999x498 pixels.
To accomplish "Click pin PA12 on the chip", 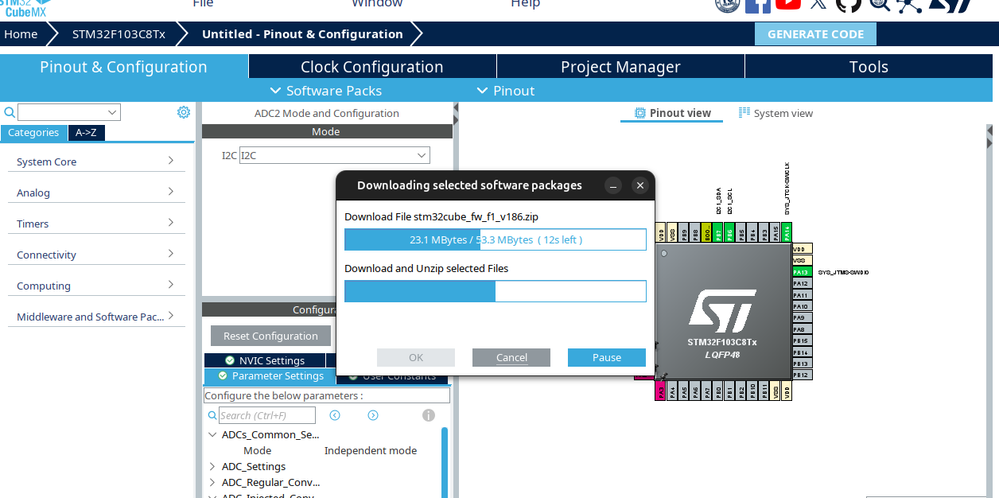I will (x=802, y=283).
